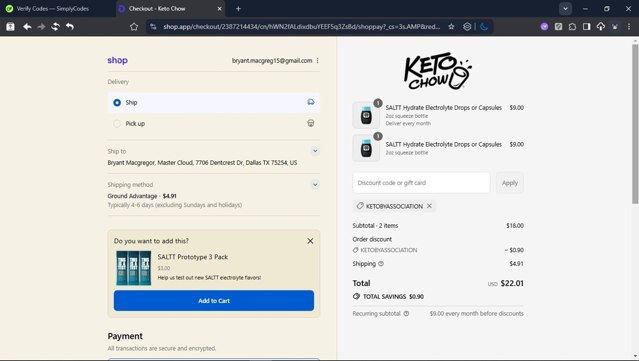Click the Shop logo

tap(117, 60)
